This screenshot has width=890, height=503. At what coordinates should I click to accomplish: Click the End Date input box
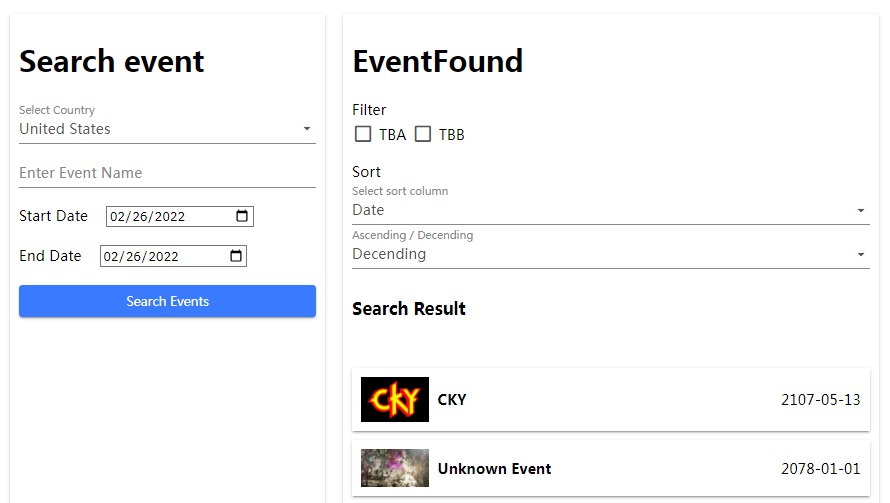(164, 256)
